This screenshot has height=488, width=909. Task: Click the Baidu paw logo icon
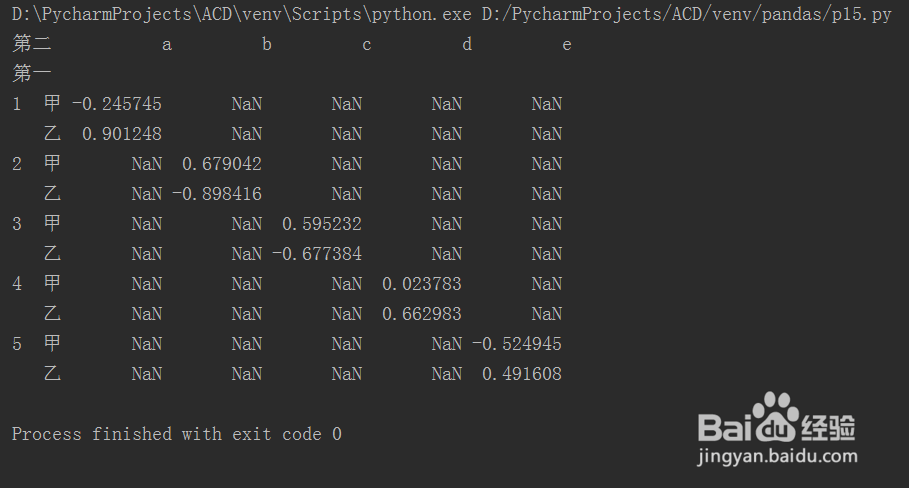(774, 417)
